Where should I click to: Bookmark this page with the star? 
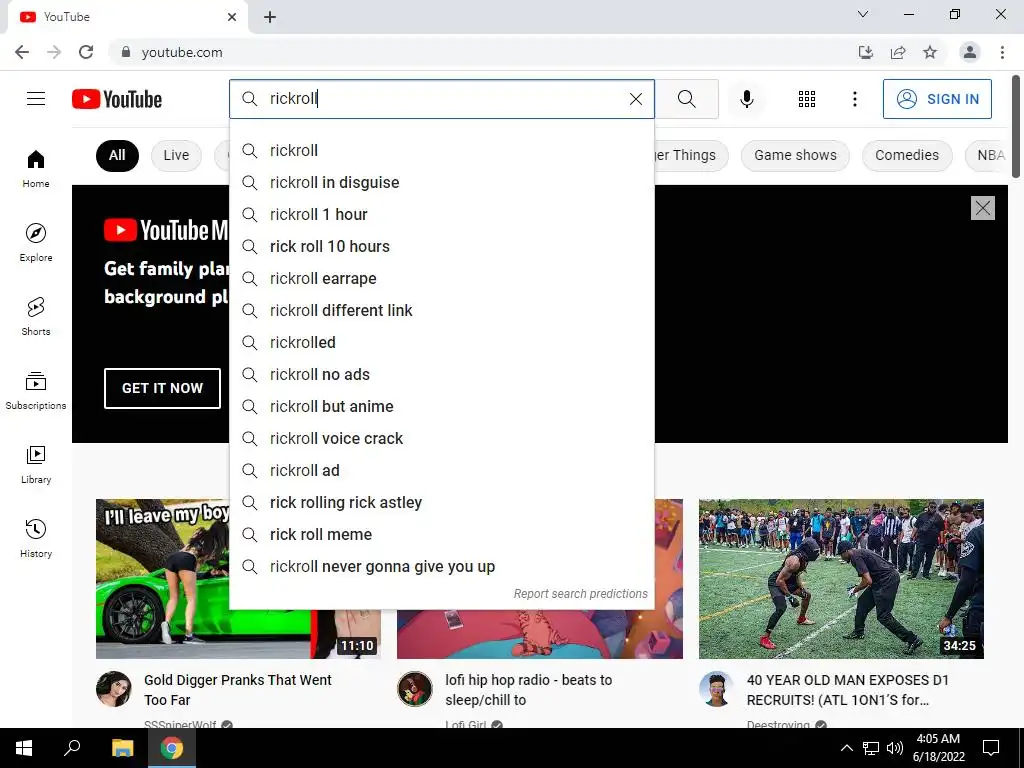pos(930,52)
